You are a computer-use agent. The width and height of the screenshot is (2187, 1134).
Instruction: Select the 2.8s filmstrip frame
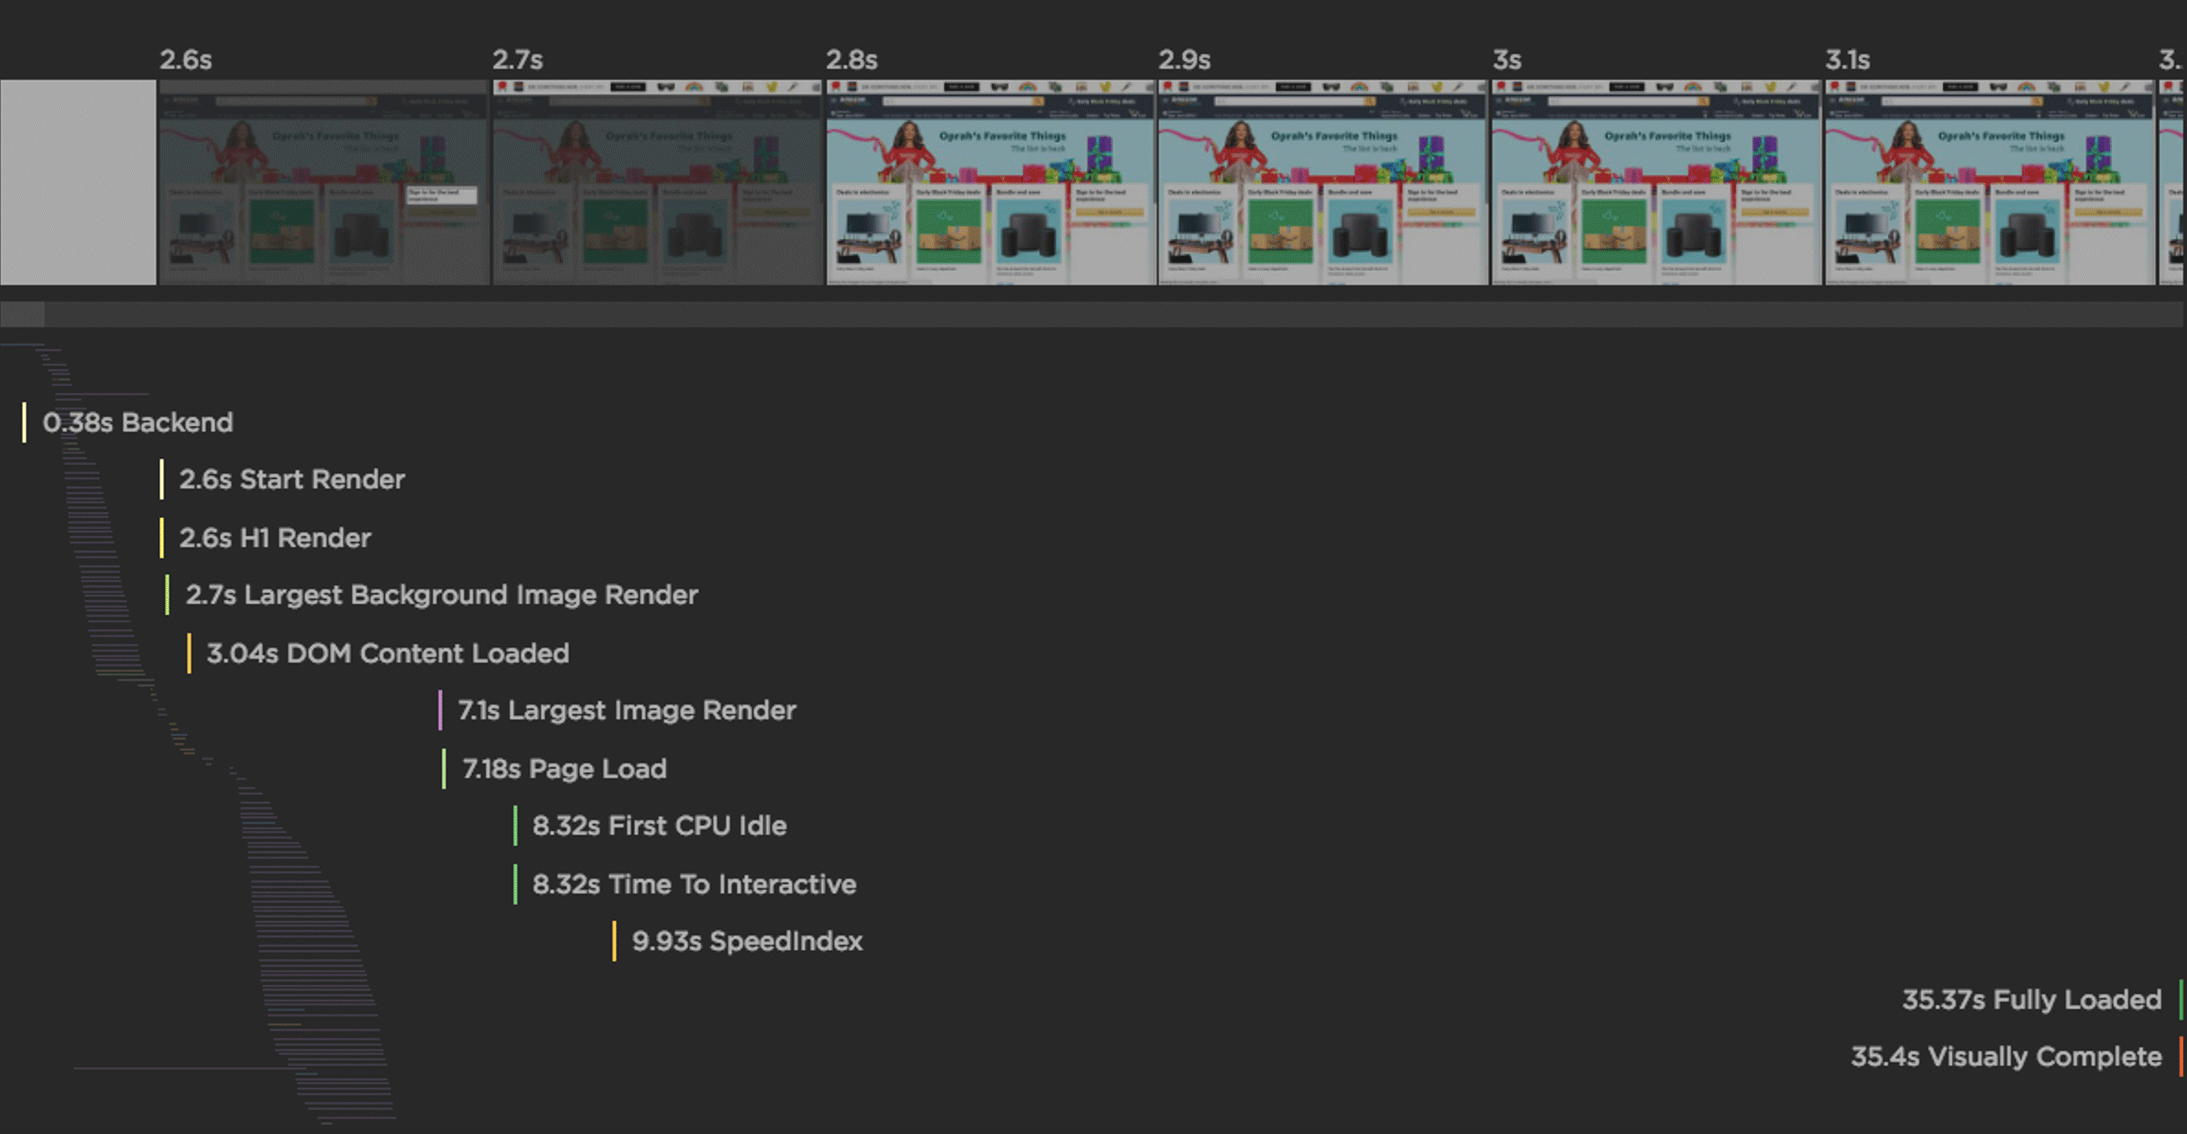coord(990,183)
